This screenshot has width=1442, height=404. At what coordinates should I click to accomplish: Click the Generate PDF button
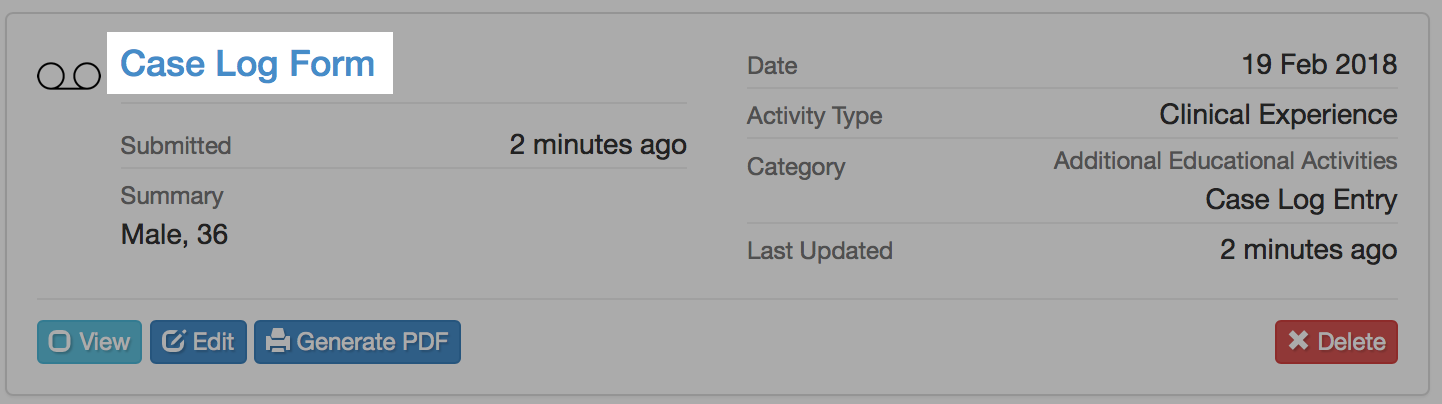pos(357,342)
